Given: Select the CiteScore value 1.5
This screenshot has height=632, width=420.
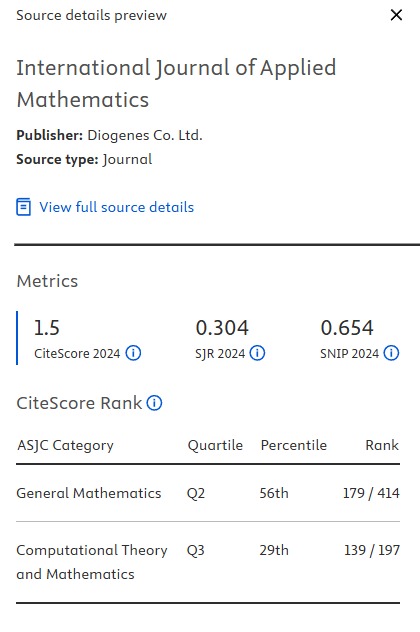Looking at the screenshot, I should (47, 327).
